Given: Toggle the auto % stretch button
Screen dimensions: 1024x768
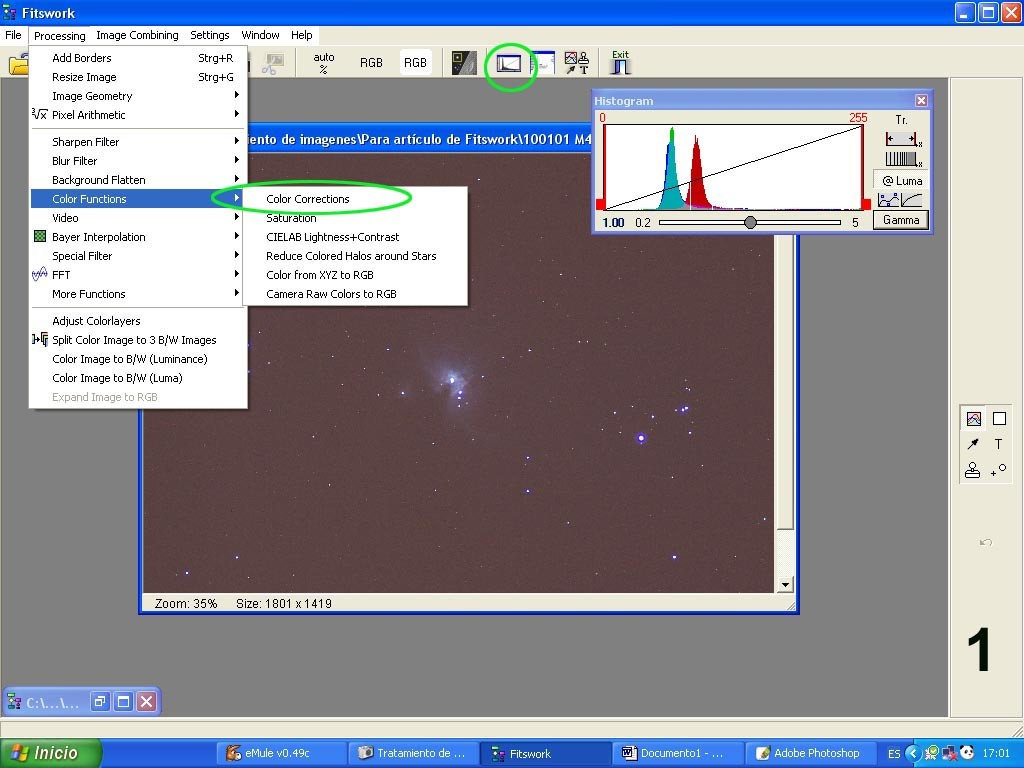Looking at the screenshot, I should coord(324,63).
